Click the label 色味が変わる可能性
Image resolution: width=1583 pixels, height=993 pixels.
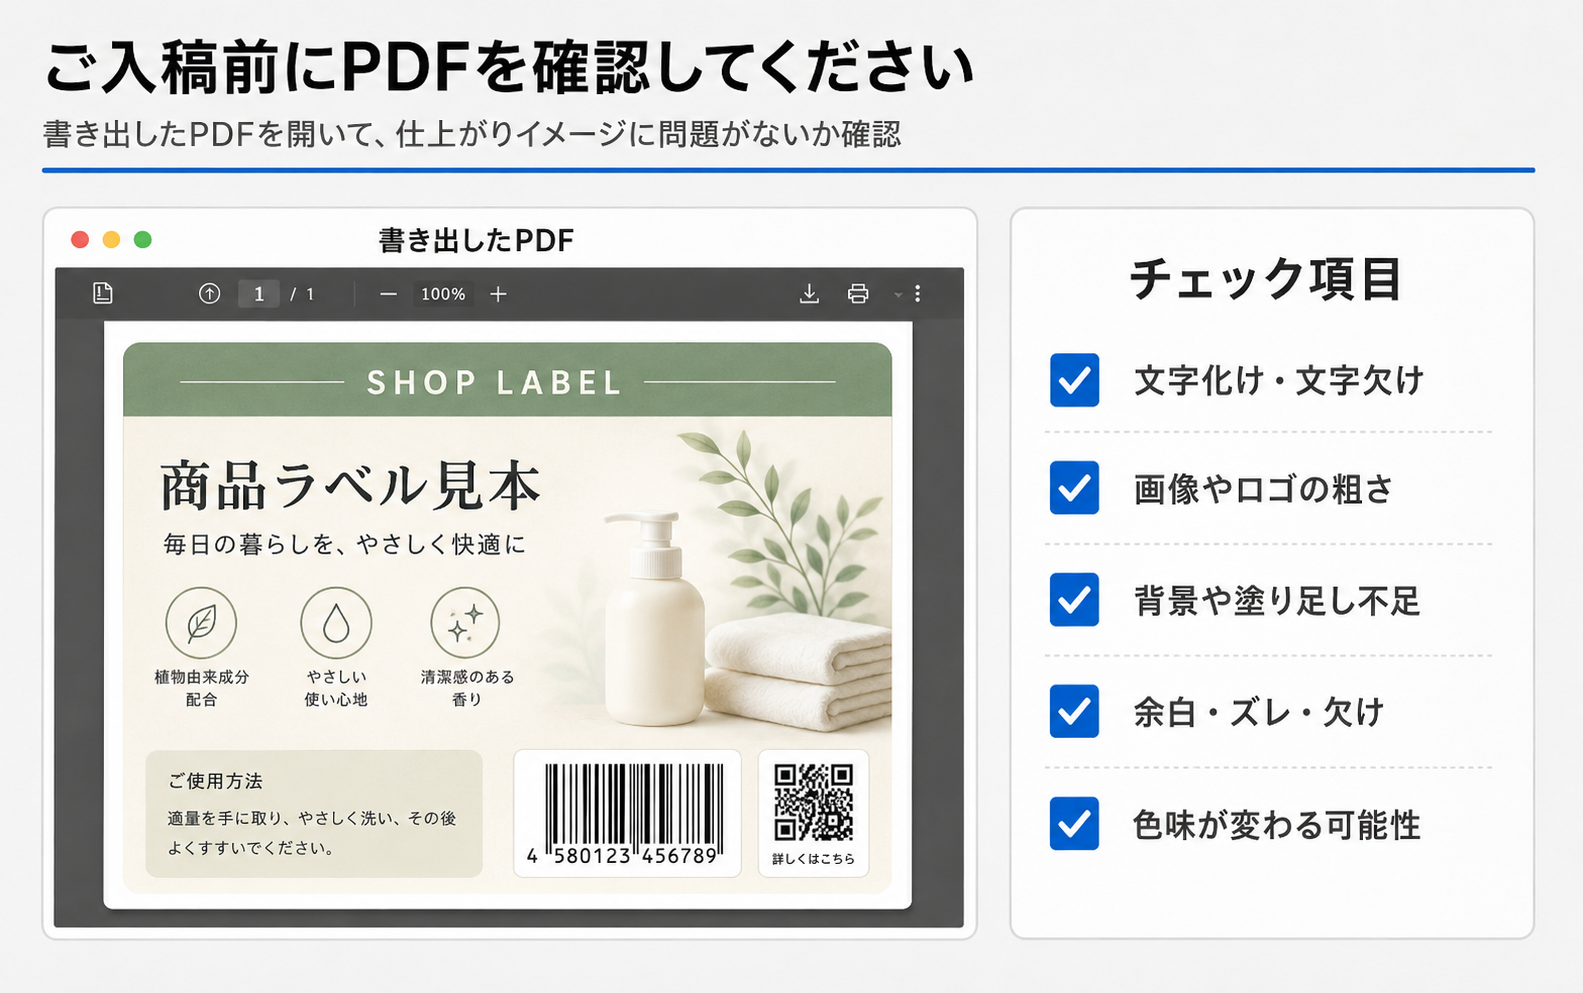[1276, 825]
